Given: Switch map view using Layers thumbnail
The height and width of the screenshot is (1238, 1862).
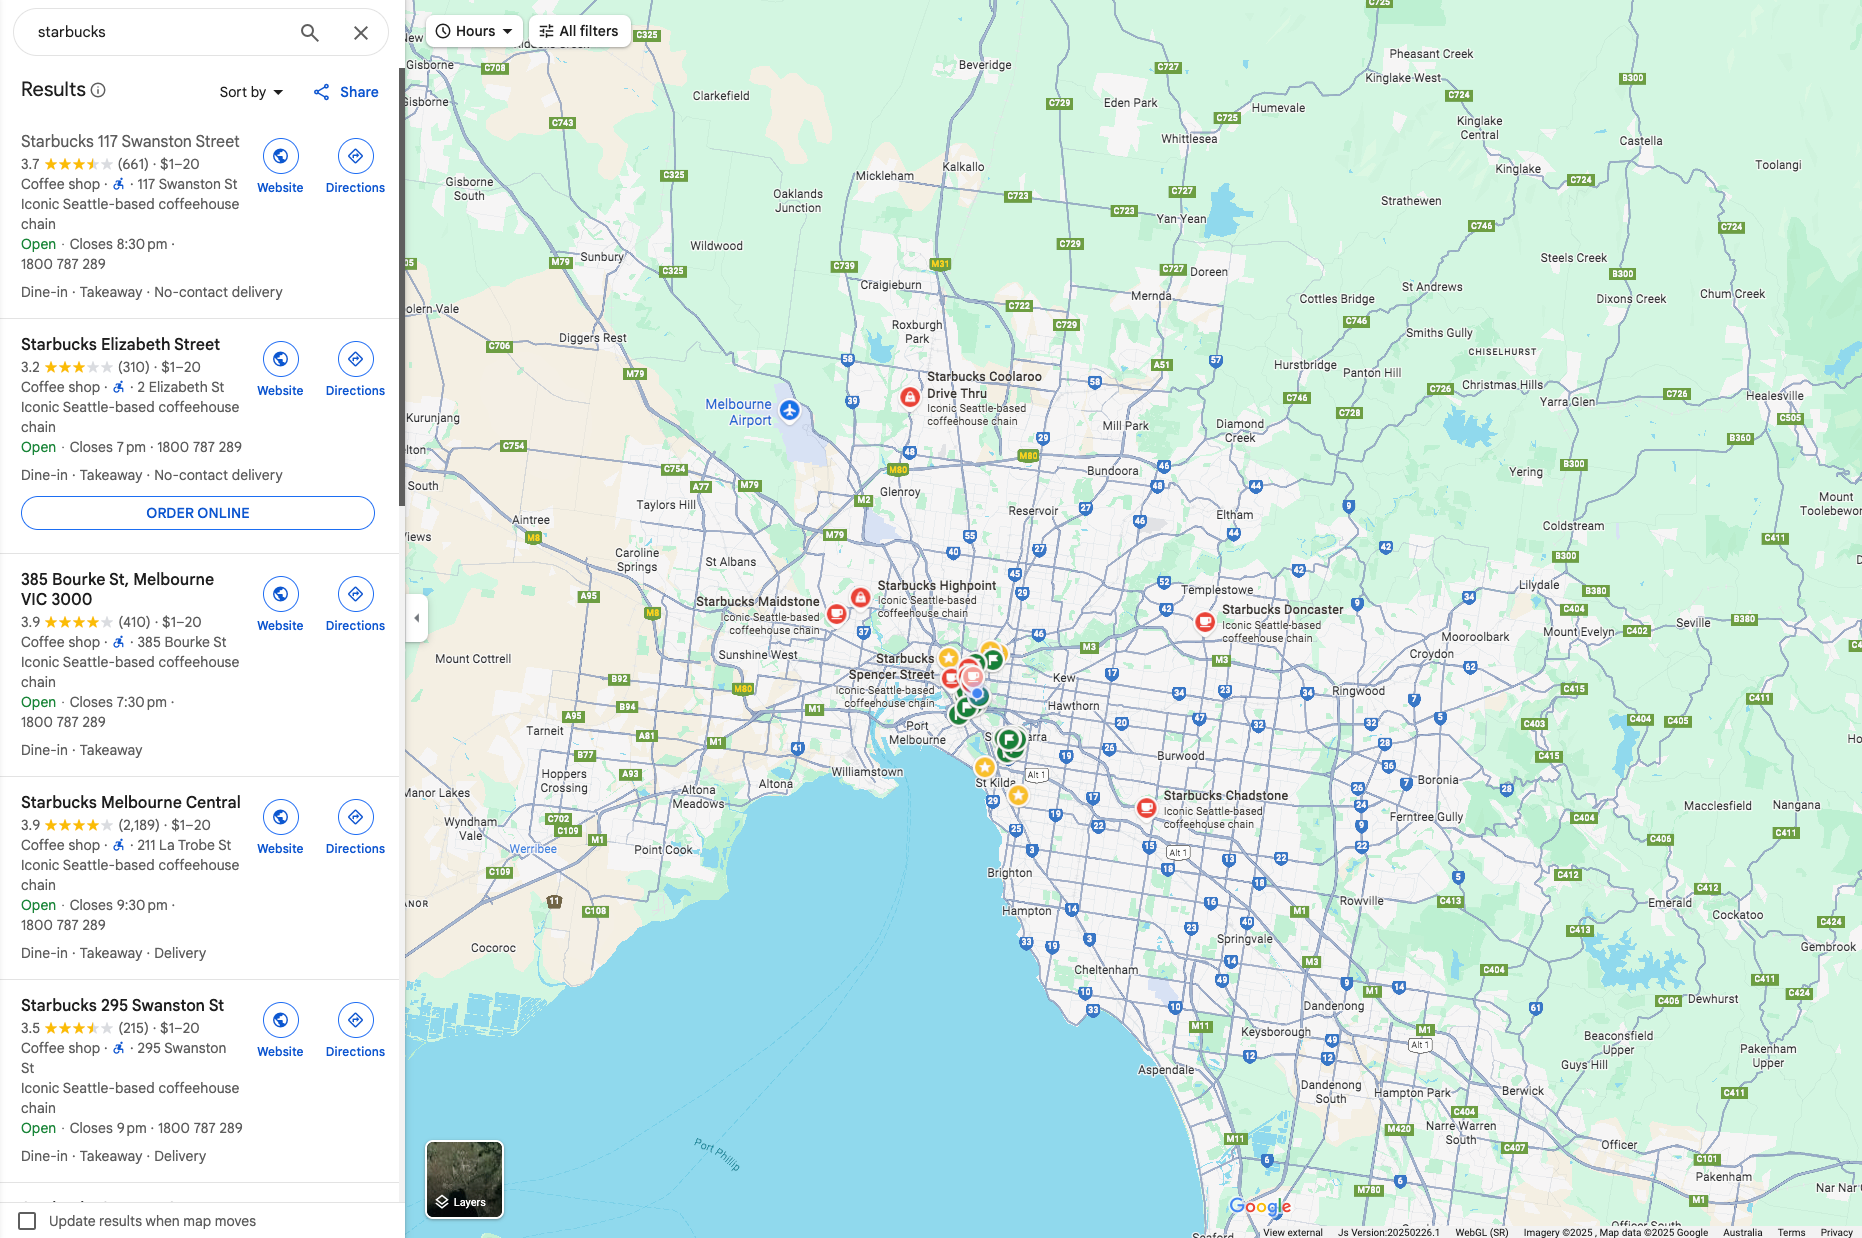Looking at the screenshot, I should click(464, 1179).
